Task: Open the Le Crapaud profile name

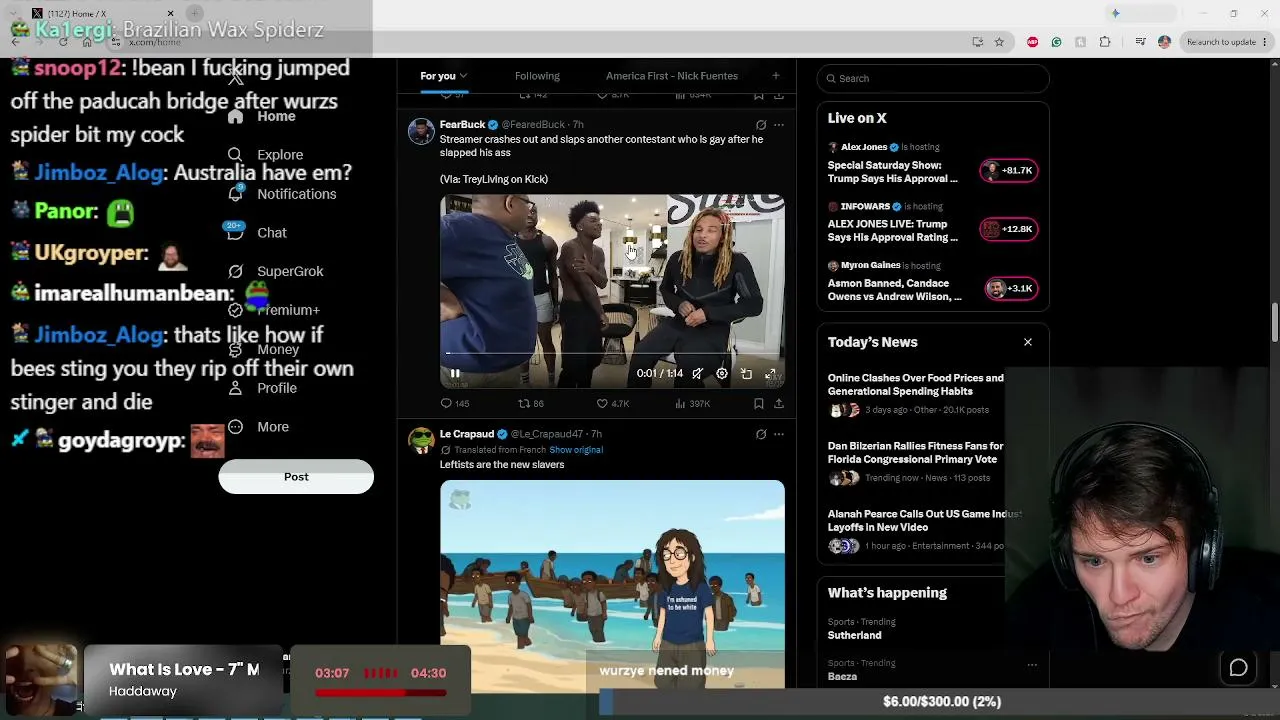Action: [467, 435]
